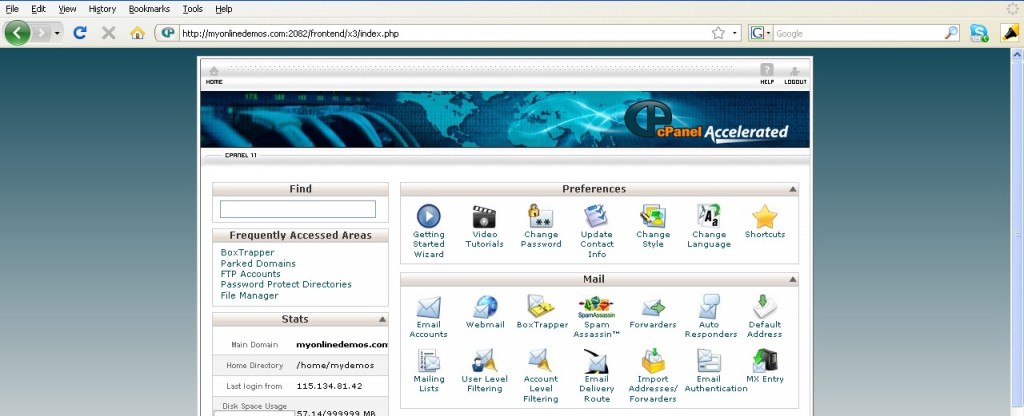The width and height of the screenshot is (1024, 416).
Task: Open the Change Style icon
Action: point(652,216)
